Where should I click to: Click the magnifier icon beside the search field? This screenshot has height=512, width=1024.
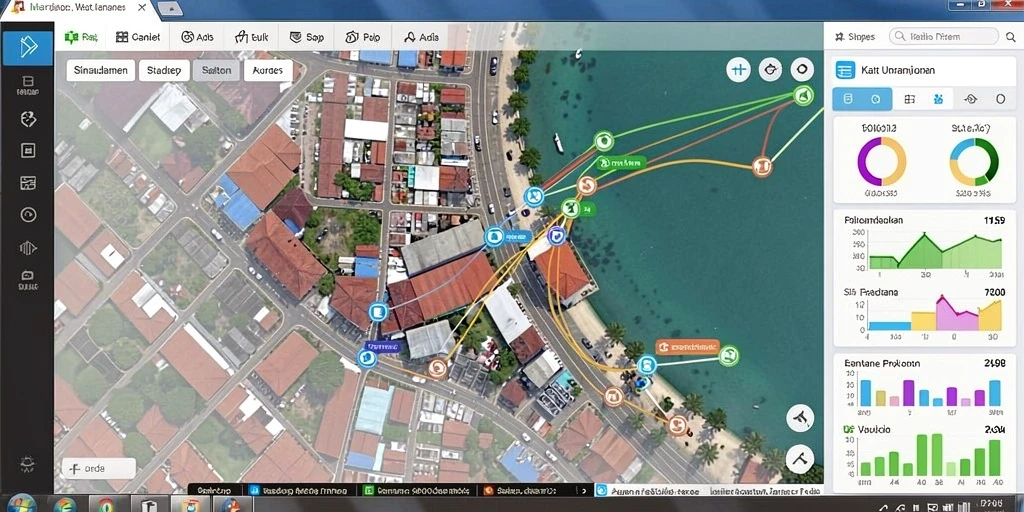1011,37
